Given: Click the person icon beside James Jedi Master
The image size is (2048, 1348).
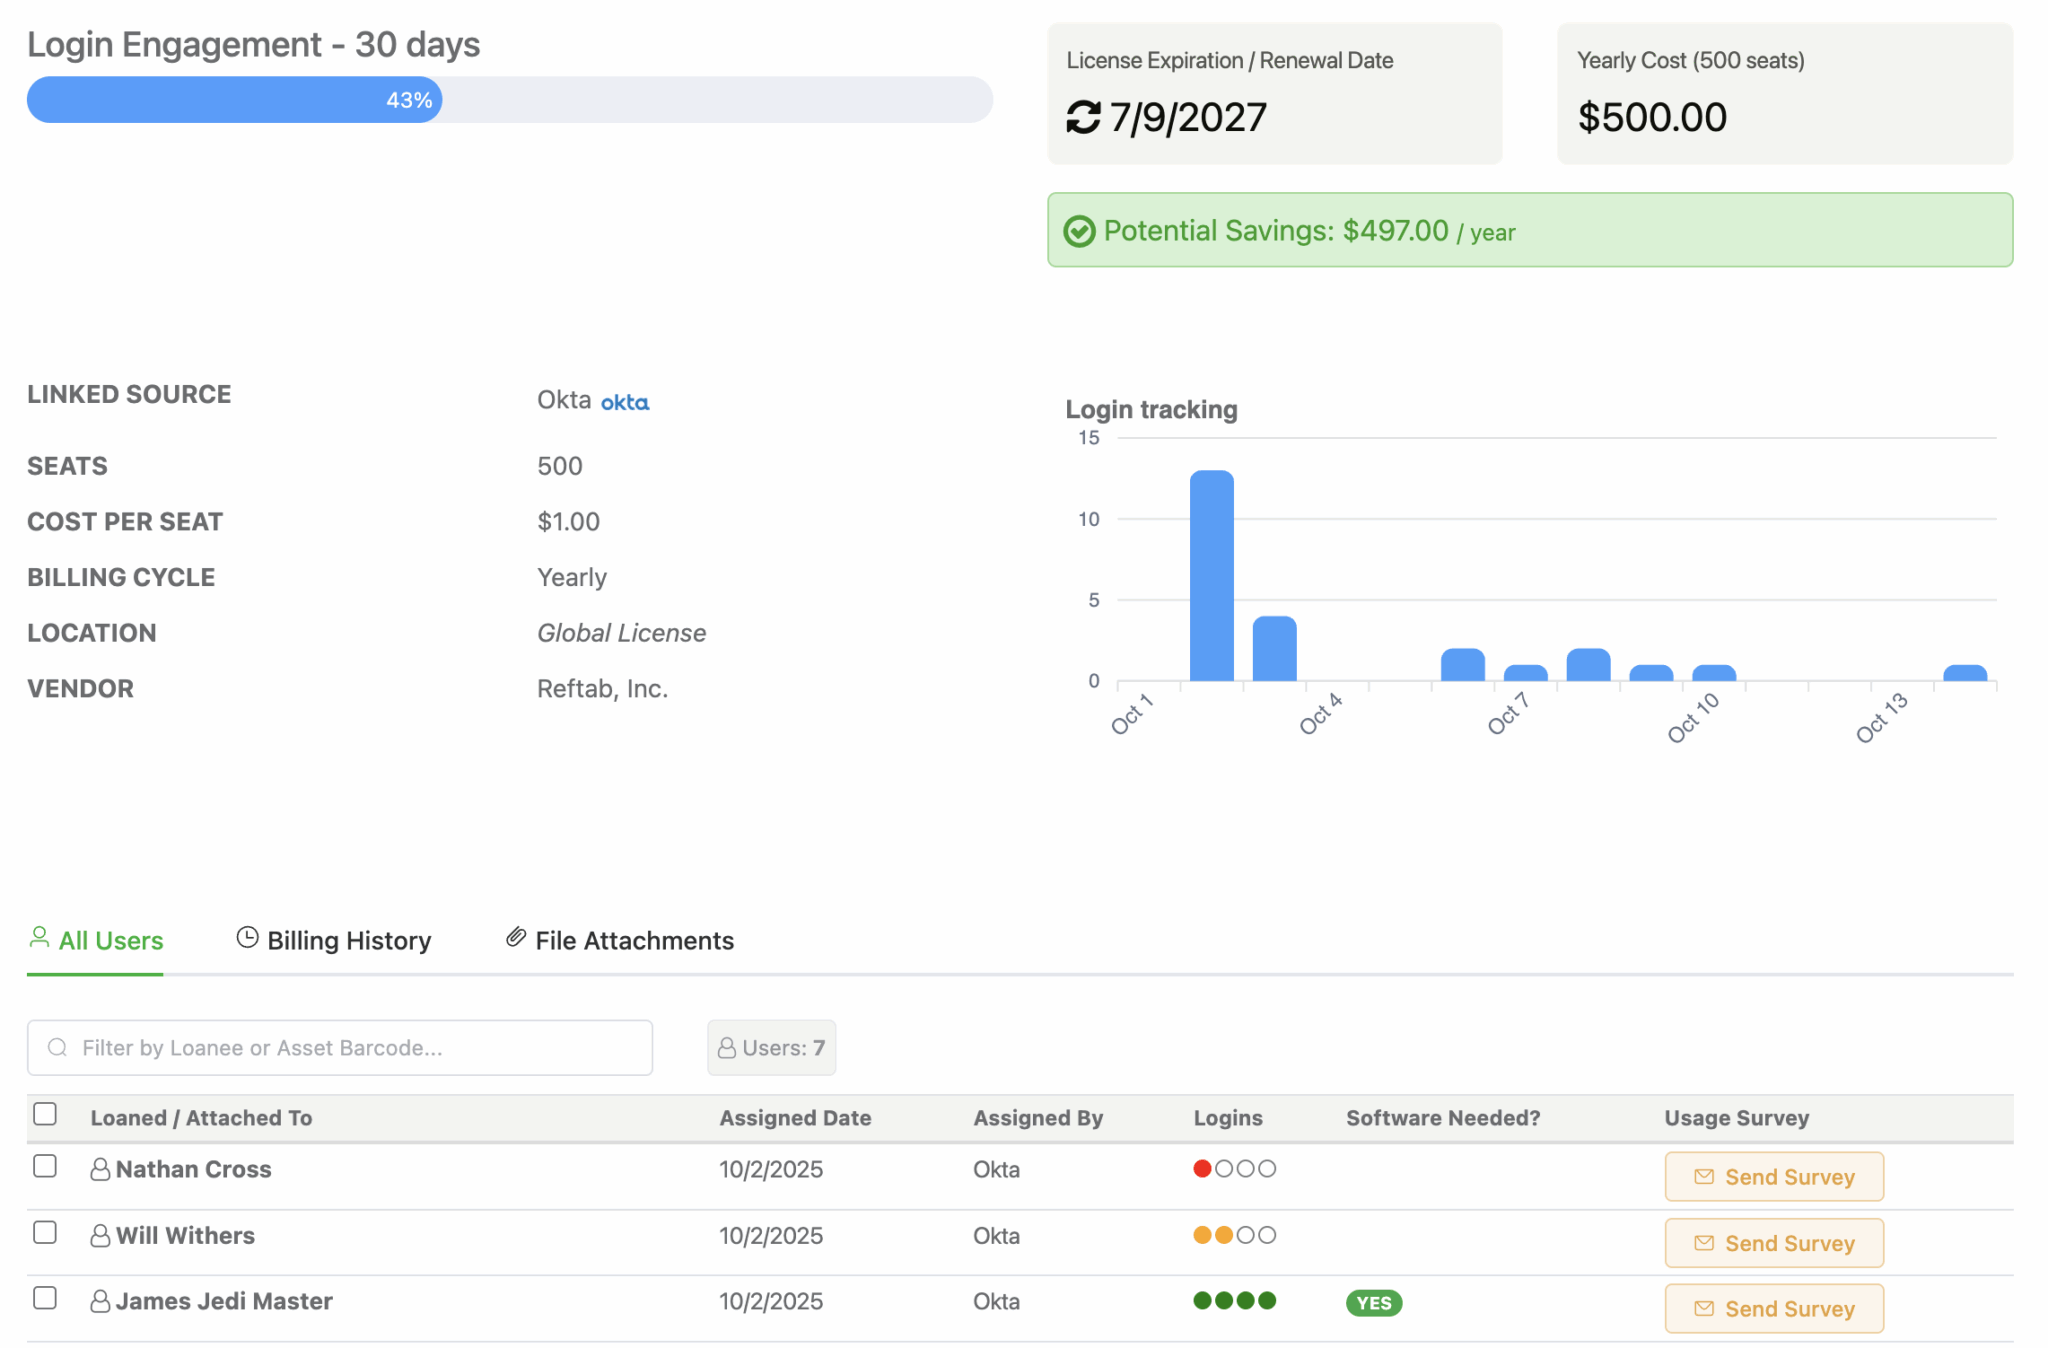Looking at the screenshot, I should 100,1301.
